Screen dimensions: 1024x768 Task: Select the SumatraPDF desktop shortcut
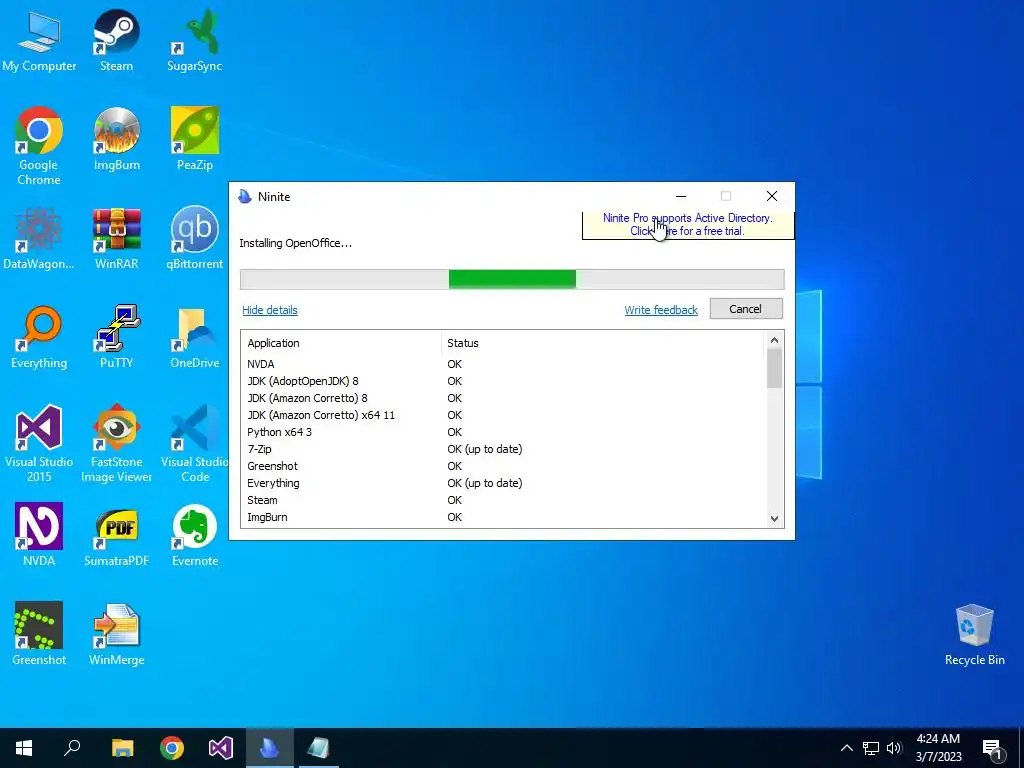tap(116, 535)
